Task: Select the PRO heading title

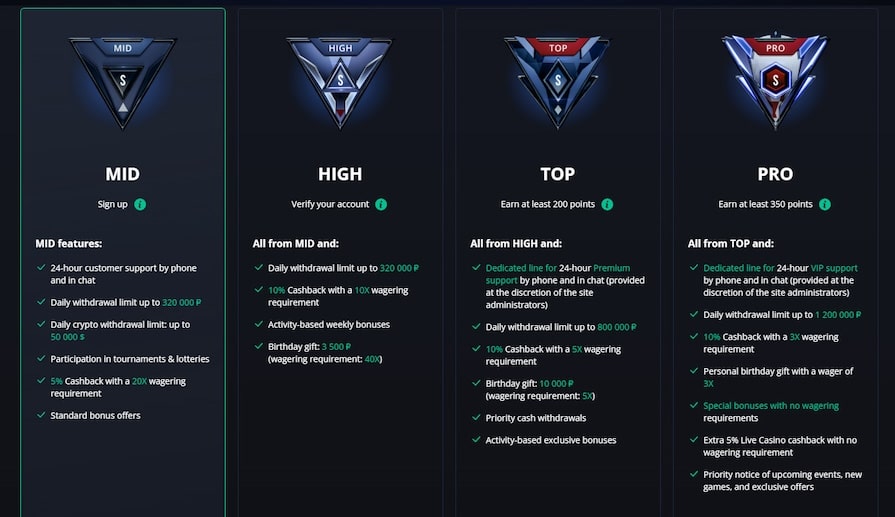Action: click(x=775, y=174)
